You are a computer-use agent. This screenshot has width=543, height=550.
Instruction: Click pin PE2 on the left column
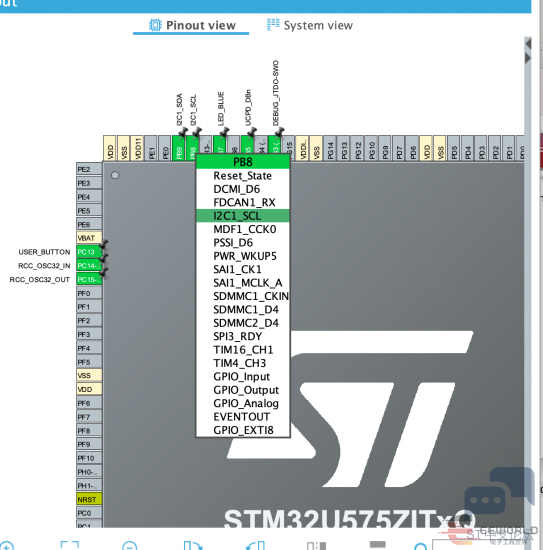pyautogui.click(x=89, y=169)
